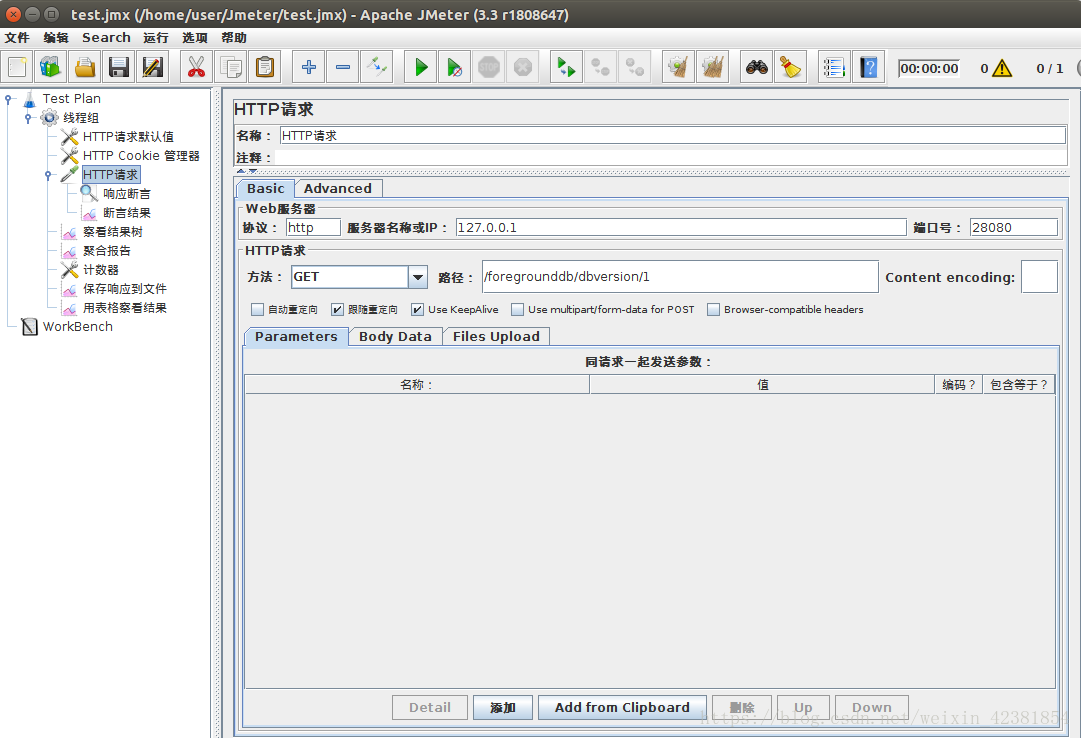The image size is (1081, 738).
Task: Open Search with binoculars icon
Action: [756, 68]
